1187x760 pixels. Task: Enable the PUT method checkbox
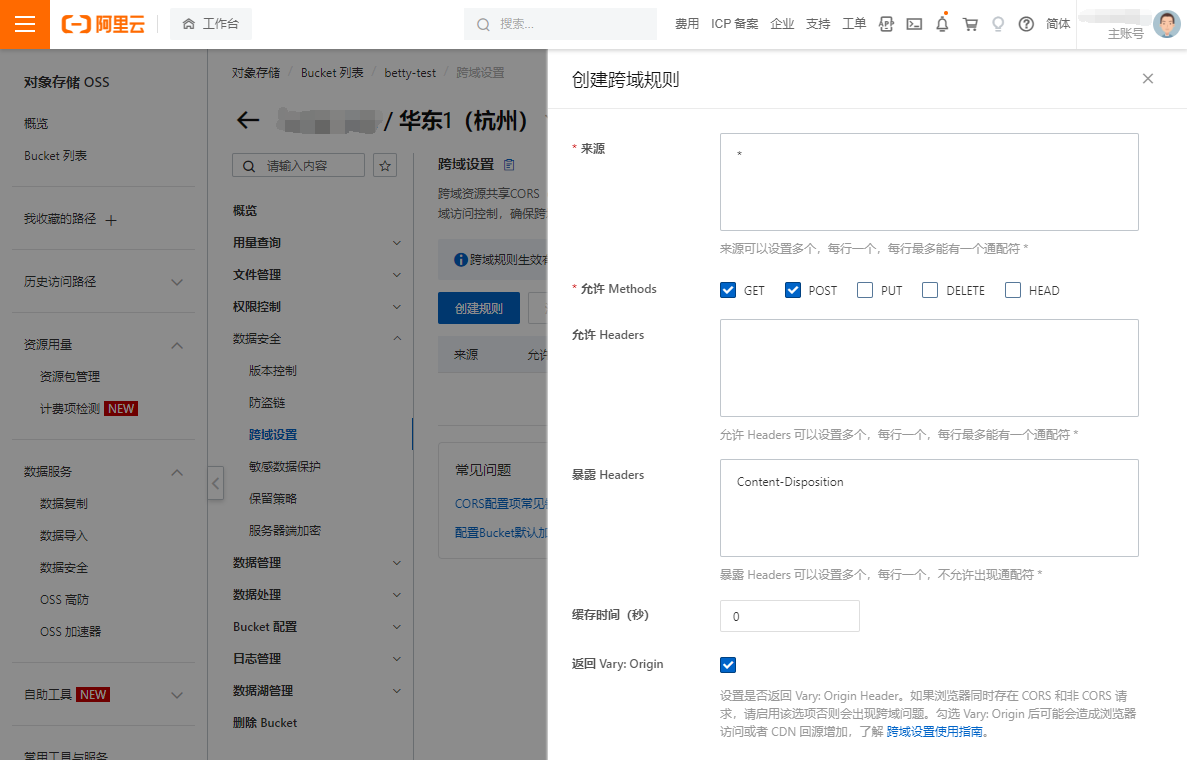pyautogui.click(x=865, y=290)
